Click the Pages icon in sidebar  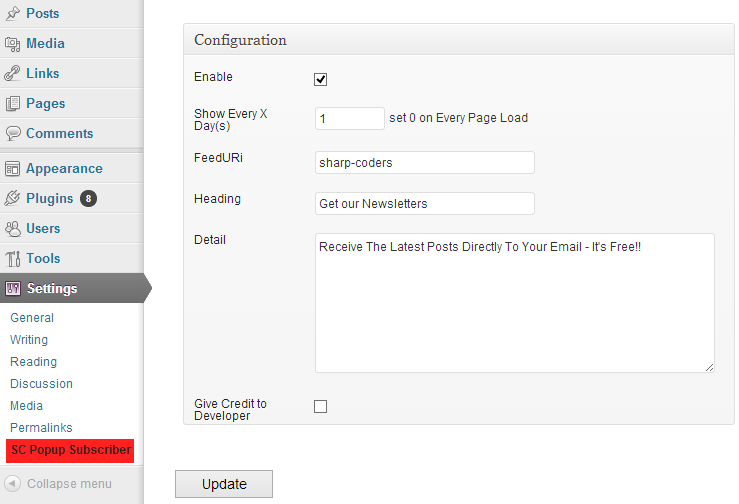[13, 104]
